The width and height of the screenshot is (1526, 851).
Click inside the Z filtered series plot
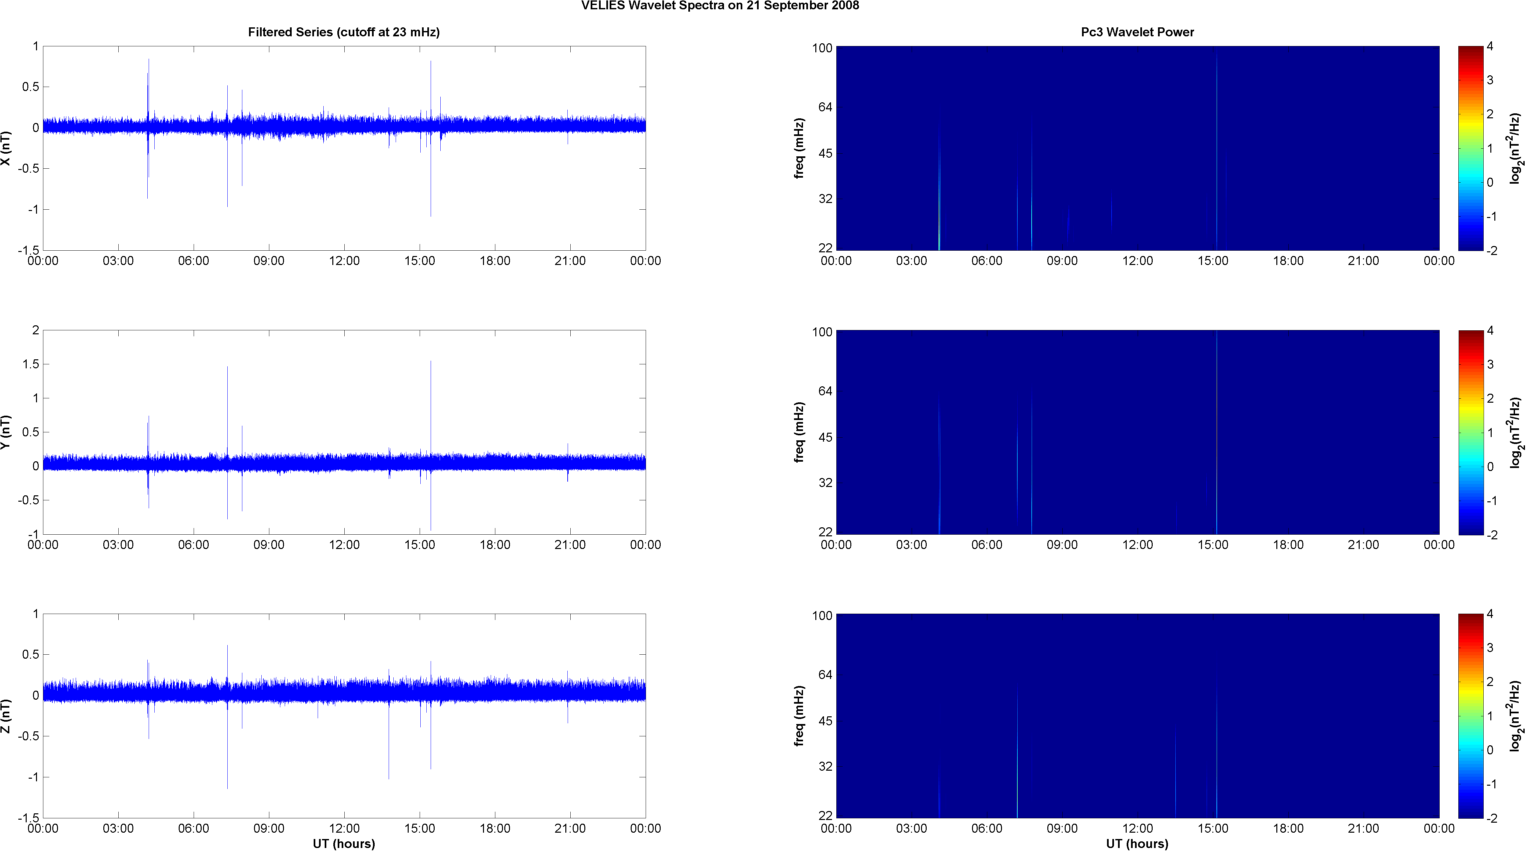[x=344, y=716]
